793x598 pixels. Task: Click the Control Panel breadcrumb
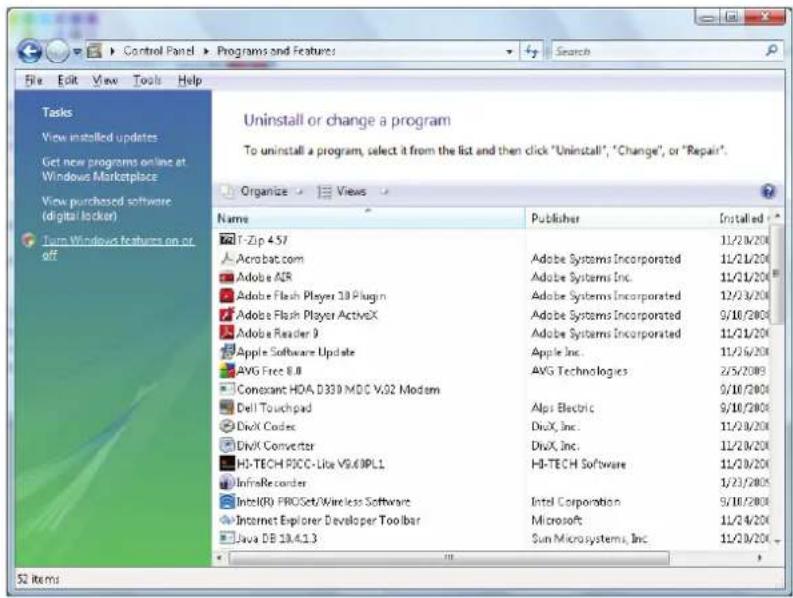pos(158,51)
